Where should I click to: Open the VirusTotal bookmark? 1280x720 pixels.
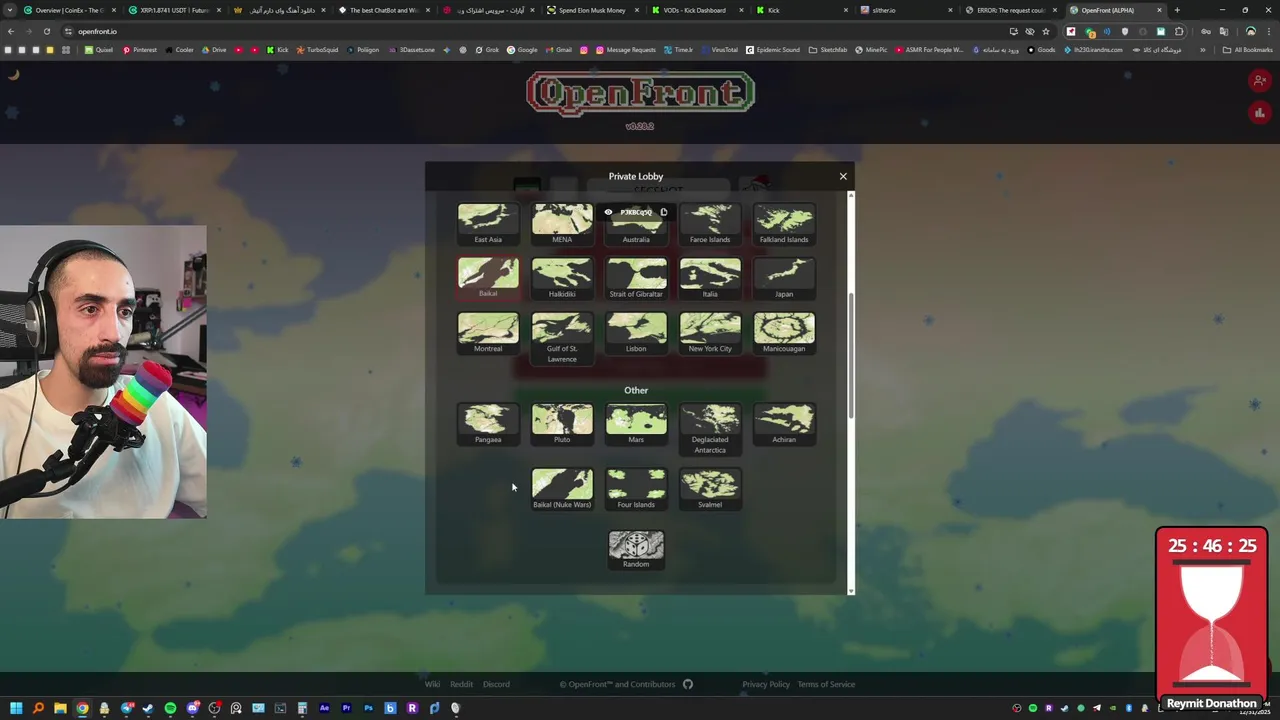(x=719, y=50)
